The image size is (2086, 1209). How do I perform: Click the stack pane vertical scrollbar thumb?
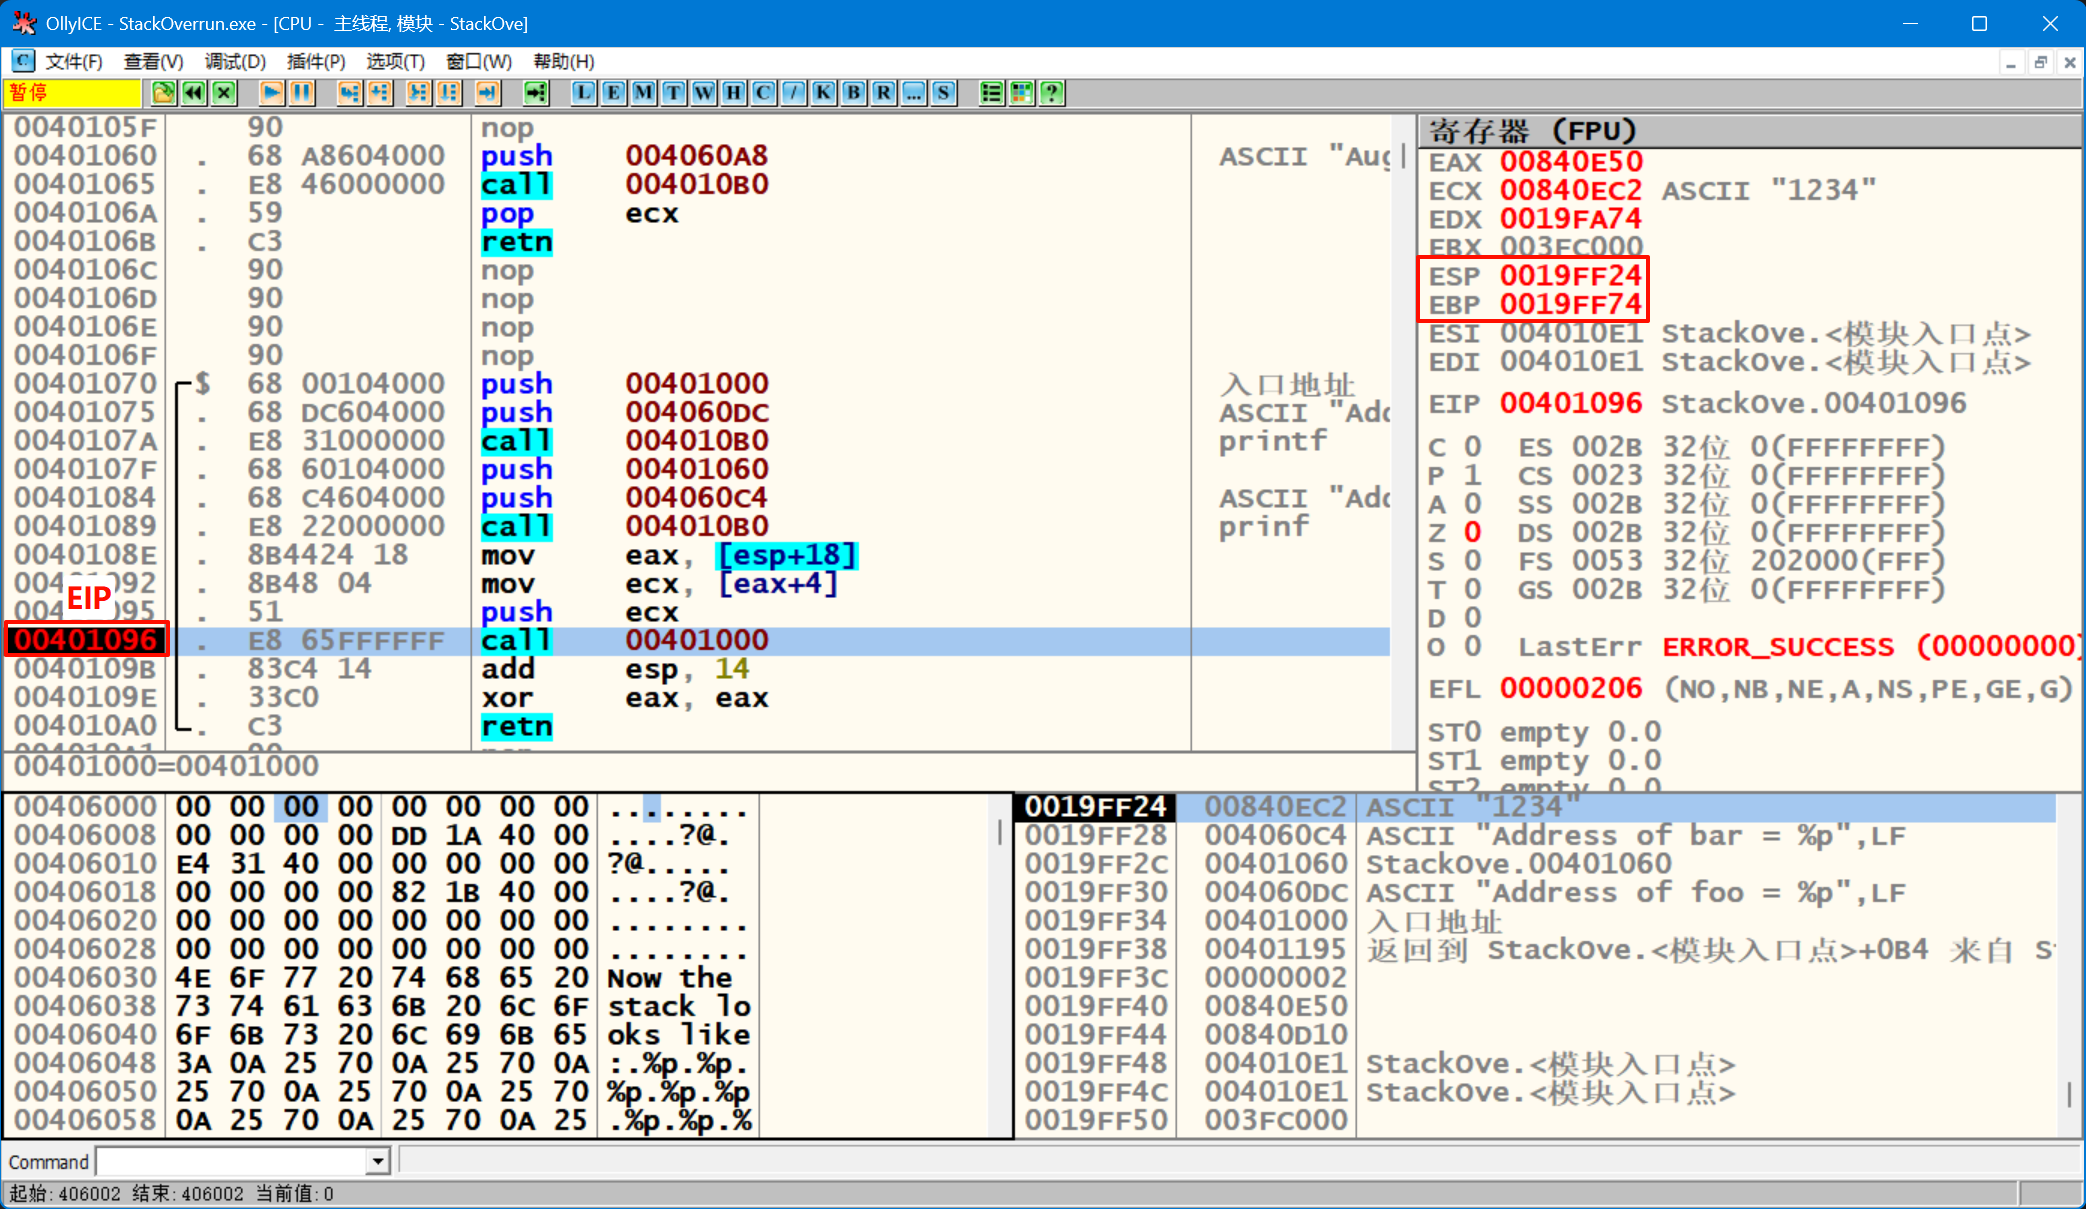pos(2069,1093)
